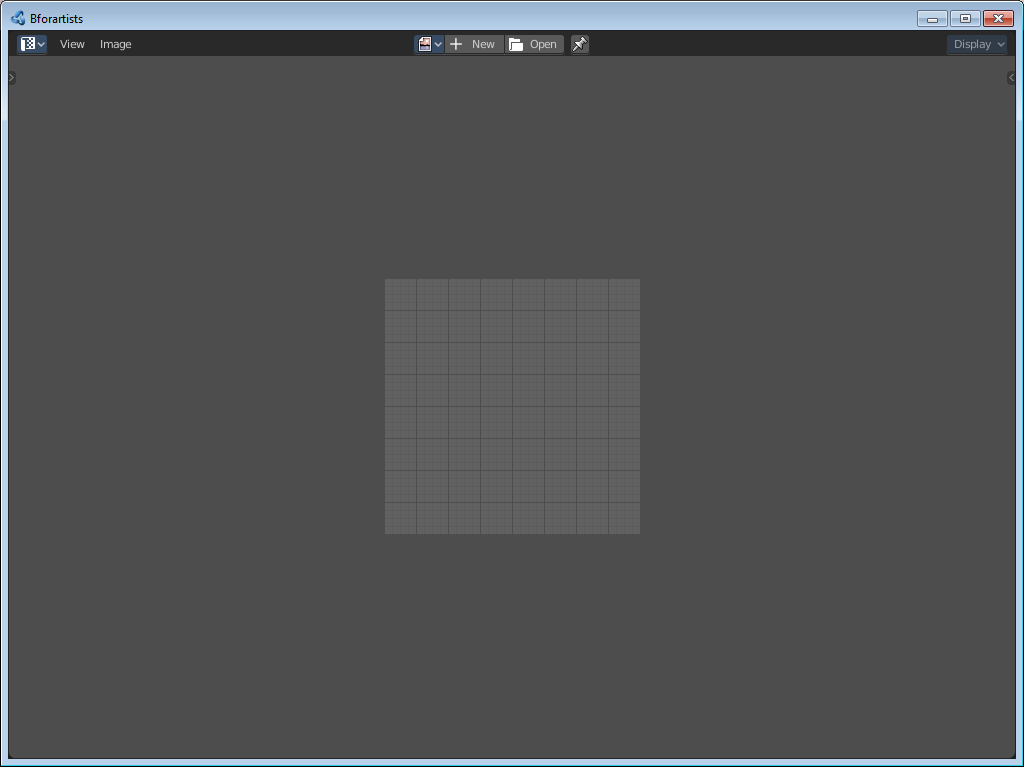Open the View menu
This screenshot has width=1024, height=768.
pos(72,44)
